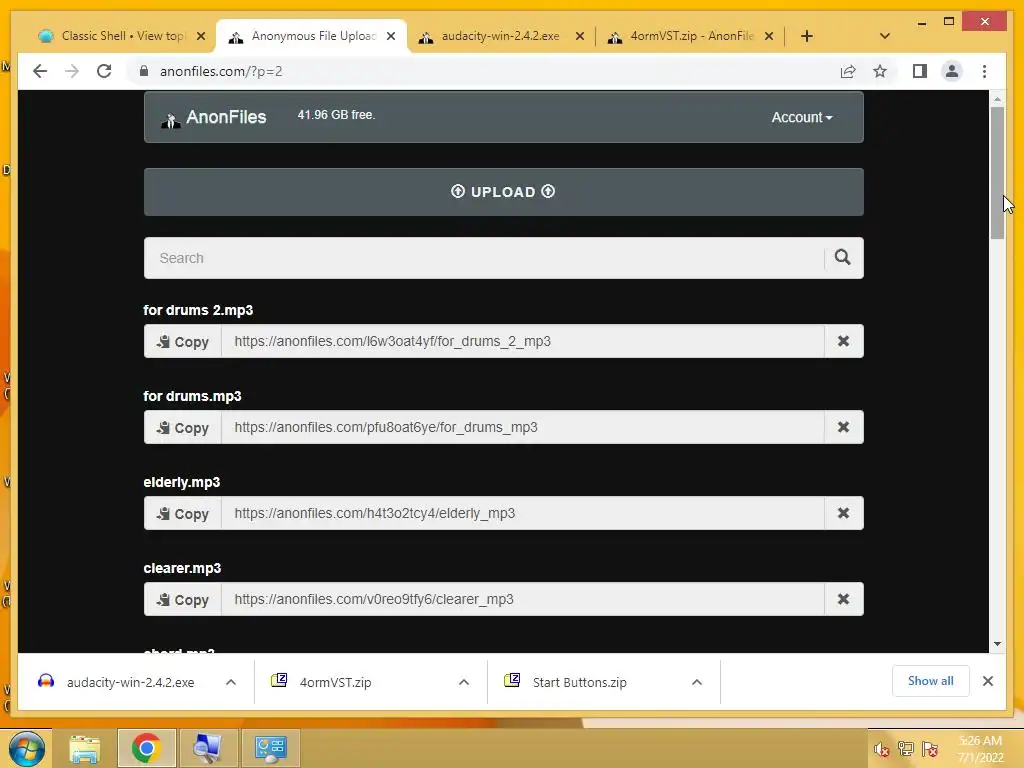This screenshot has height=768, width=1024.
Task: Switch to the 4ormVST.zip AnonFiles tab
Action: coord(691,36)
